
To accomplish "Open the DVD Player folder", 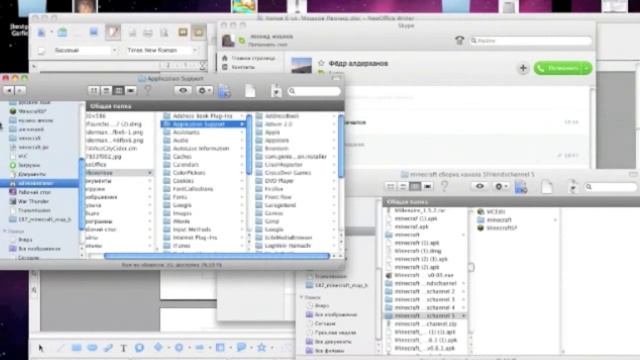I will point(279,181).
